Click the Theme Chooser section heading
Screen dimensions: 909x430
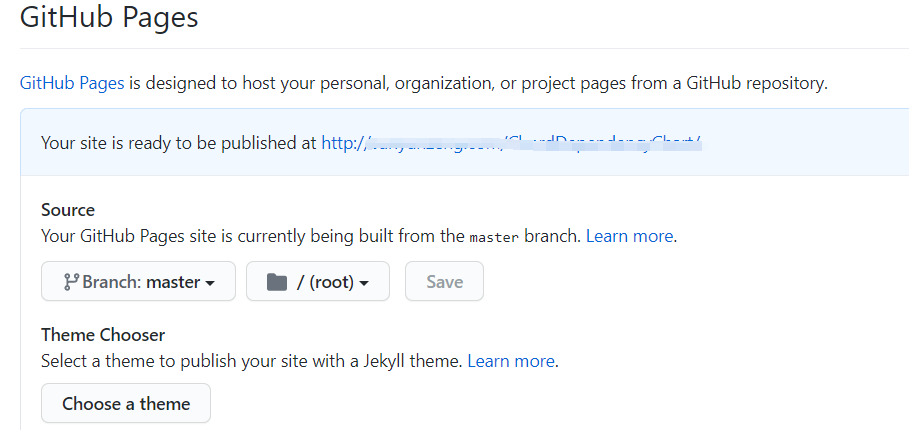tap(103, 335)
